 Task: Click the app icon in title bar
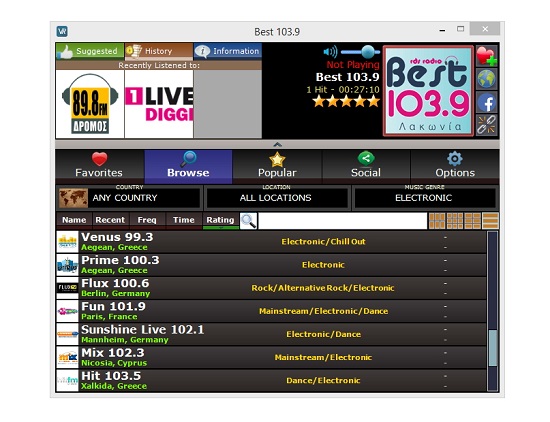pyautogui.click(x=62, y=31)
